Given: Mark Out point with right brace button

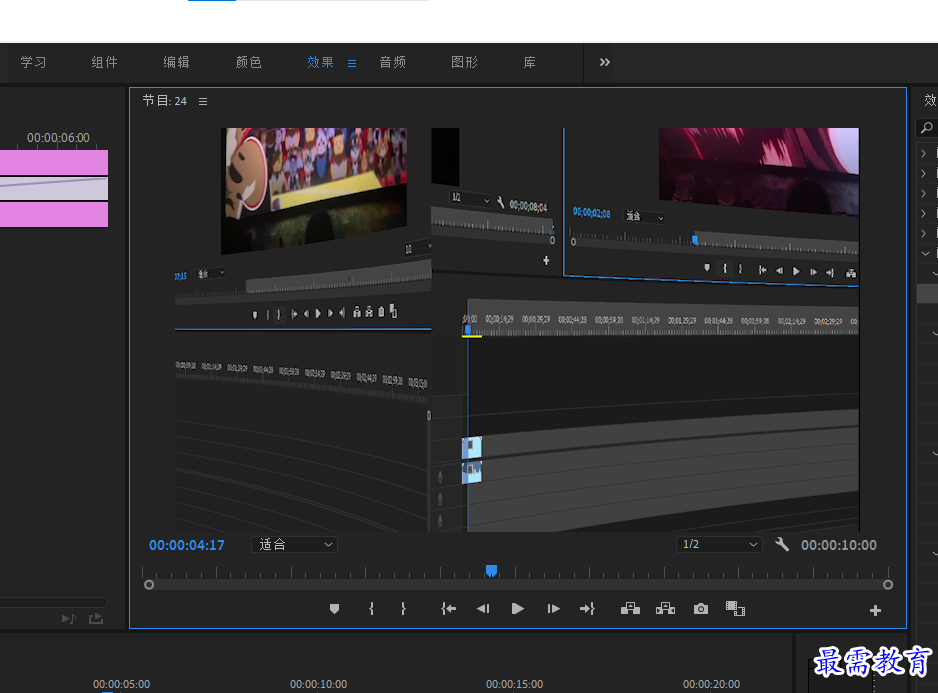Looking at the screenshot, I should coord(403,609).
